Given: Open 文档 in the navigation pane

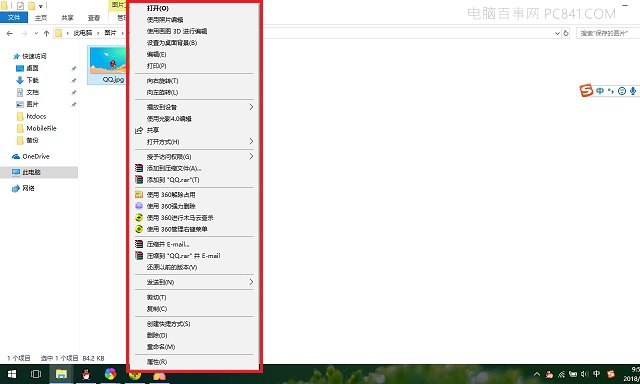Looking at the screenshot, I should point(32,92).
